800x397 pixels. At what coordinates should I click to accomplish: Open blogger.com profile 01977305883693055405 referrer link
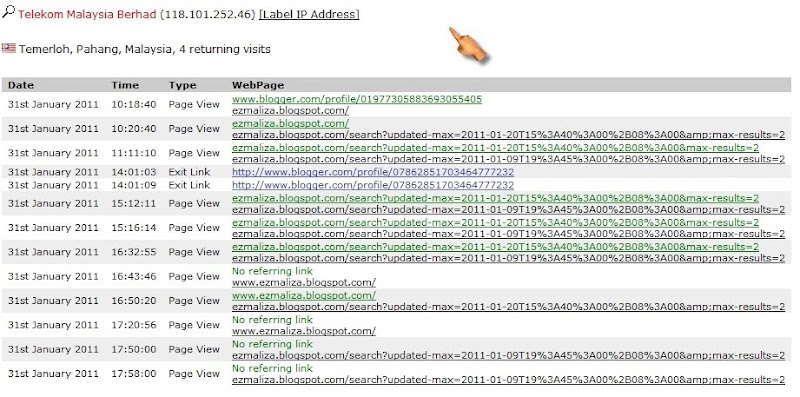point(357,99)
